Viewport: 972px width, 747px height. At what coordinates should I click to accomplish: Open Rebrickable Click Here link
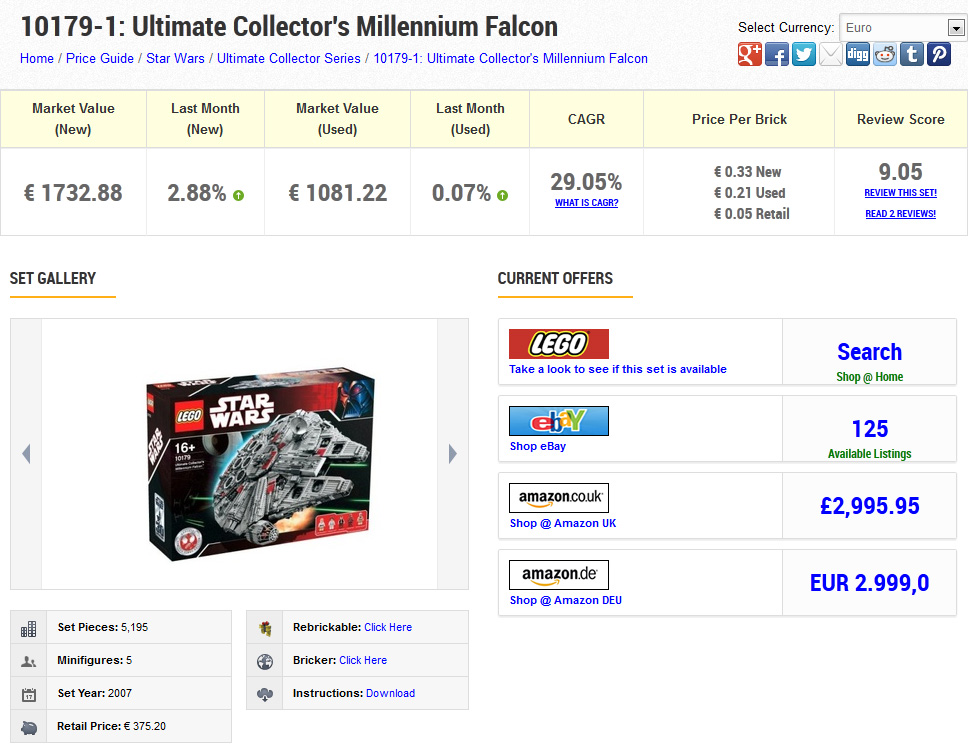[388, 627]
